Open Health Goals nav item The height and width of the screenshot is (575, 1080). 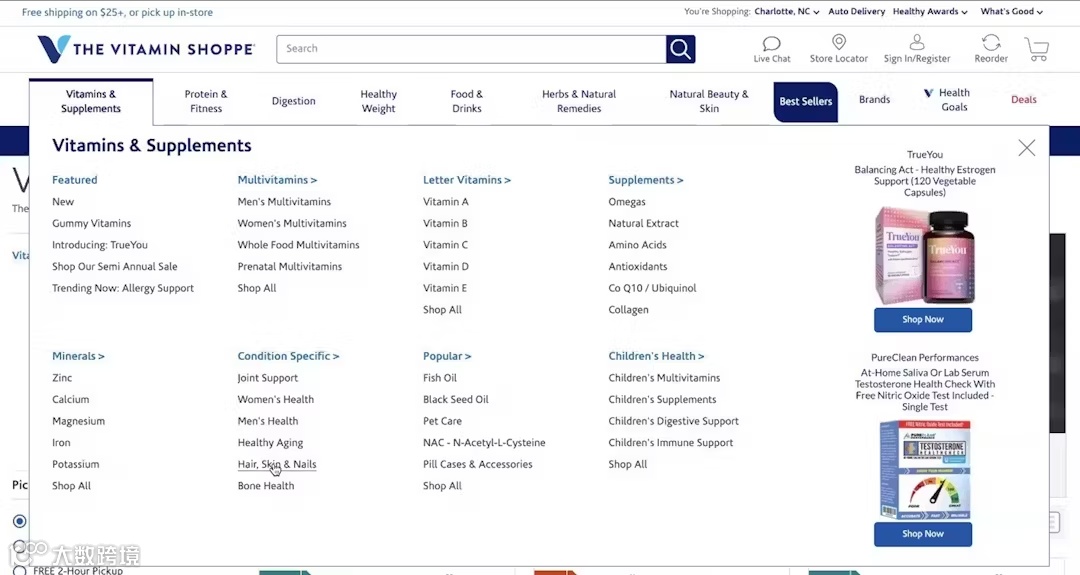947,100
